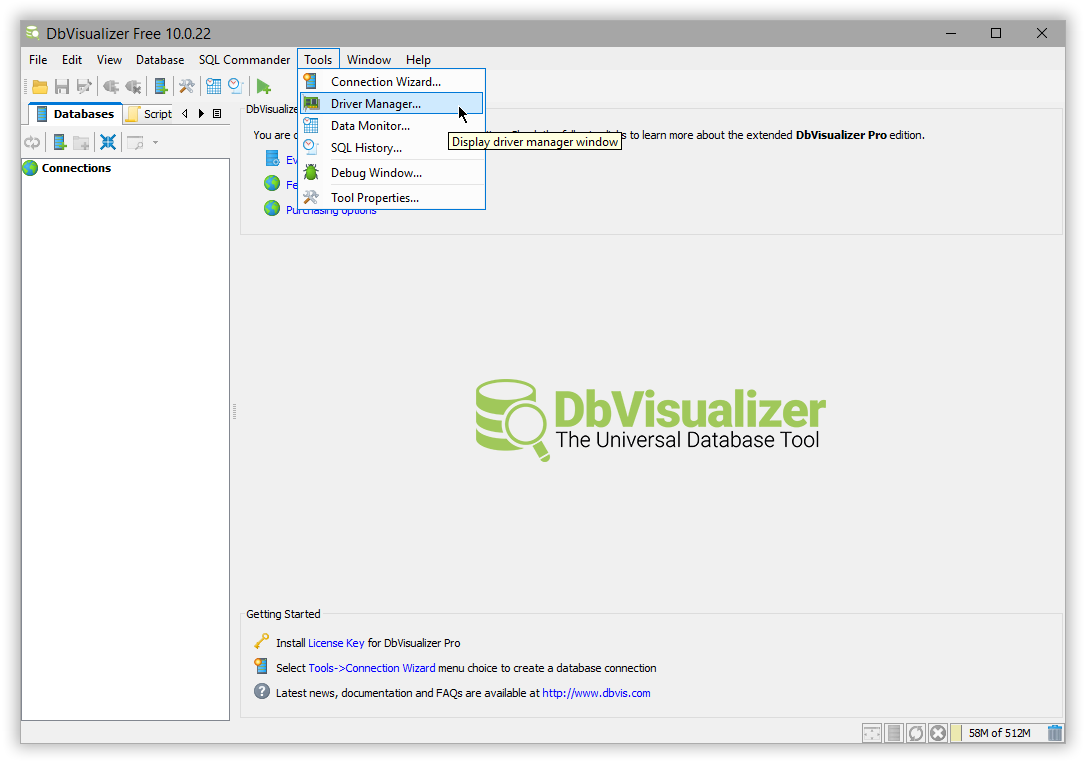This screenshot has width=1086, height=764.
Task: Click the Disconnect plug icon
Action: coord(132,86)
